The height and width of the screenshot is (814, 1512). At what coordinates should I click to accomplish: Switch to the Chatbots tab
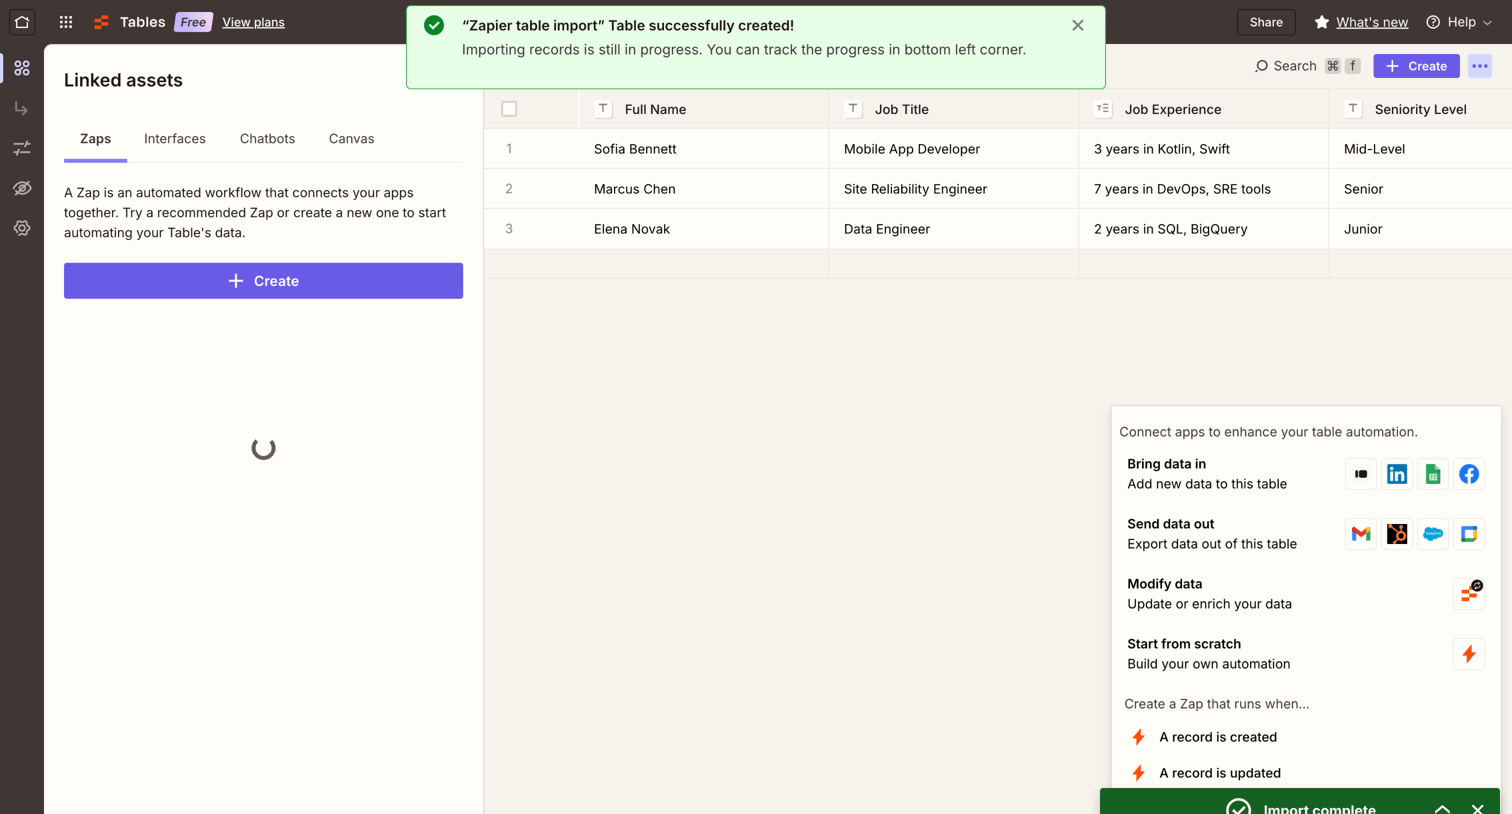tap(267, 139)
